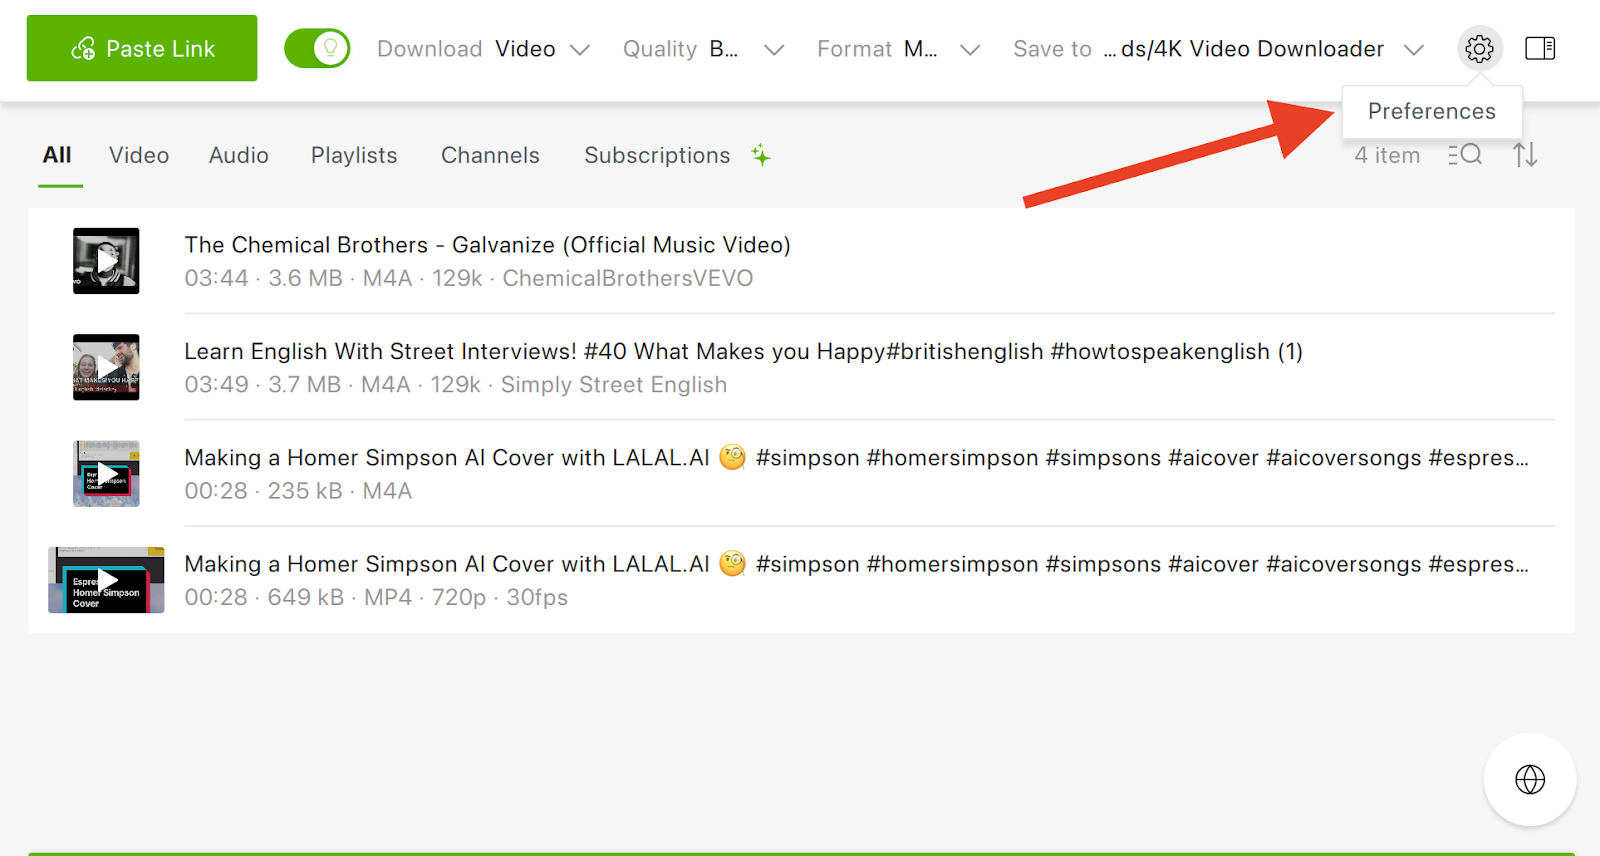Open Preferences with the gear icon
1600x856 pixels.
pos(1479,48)
